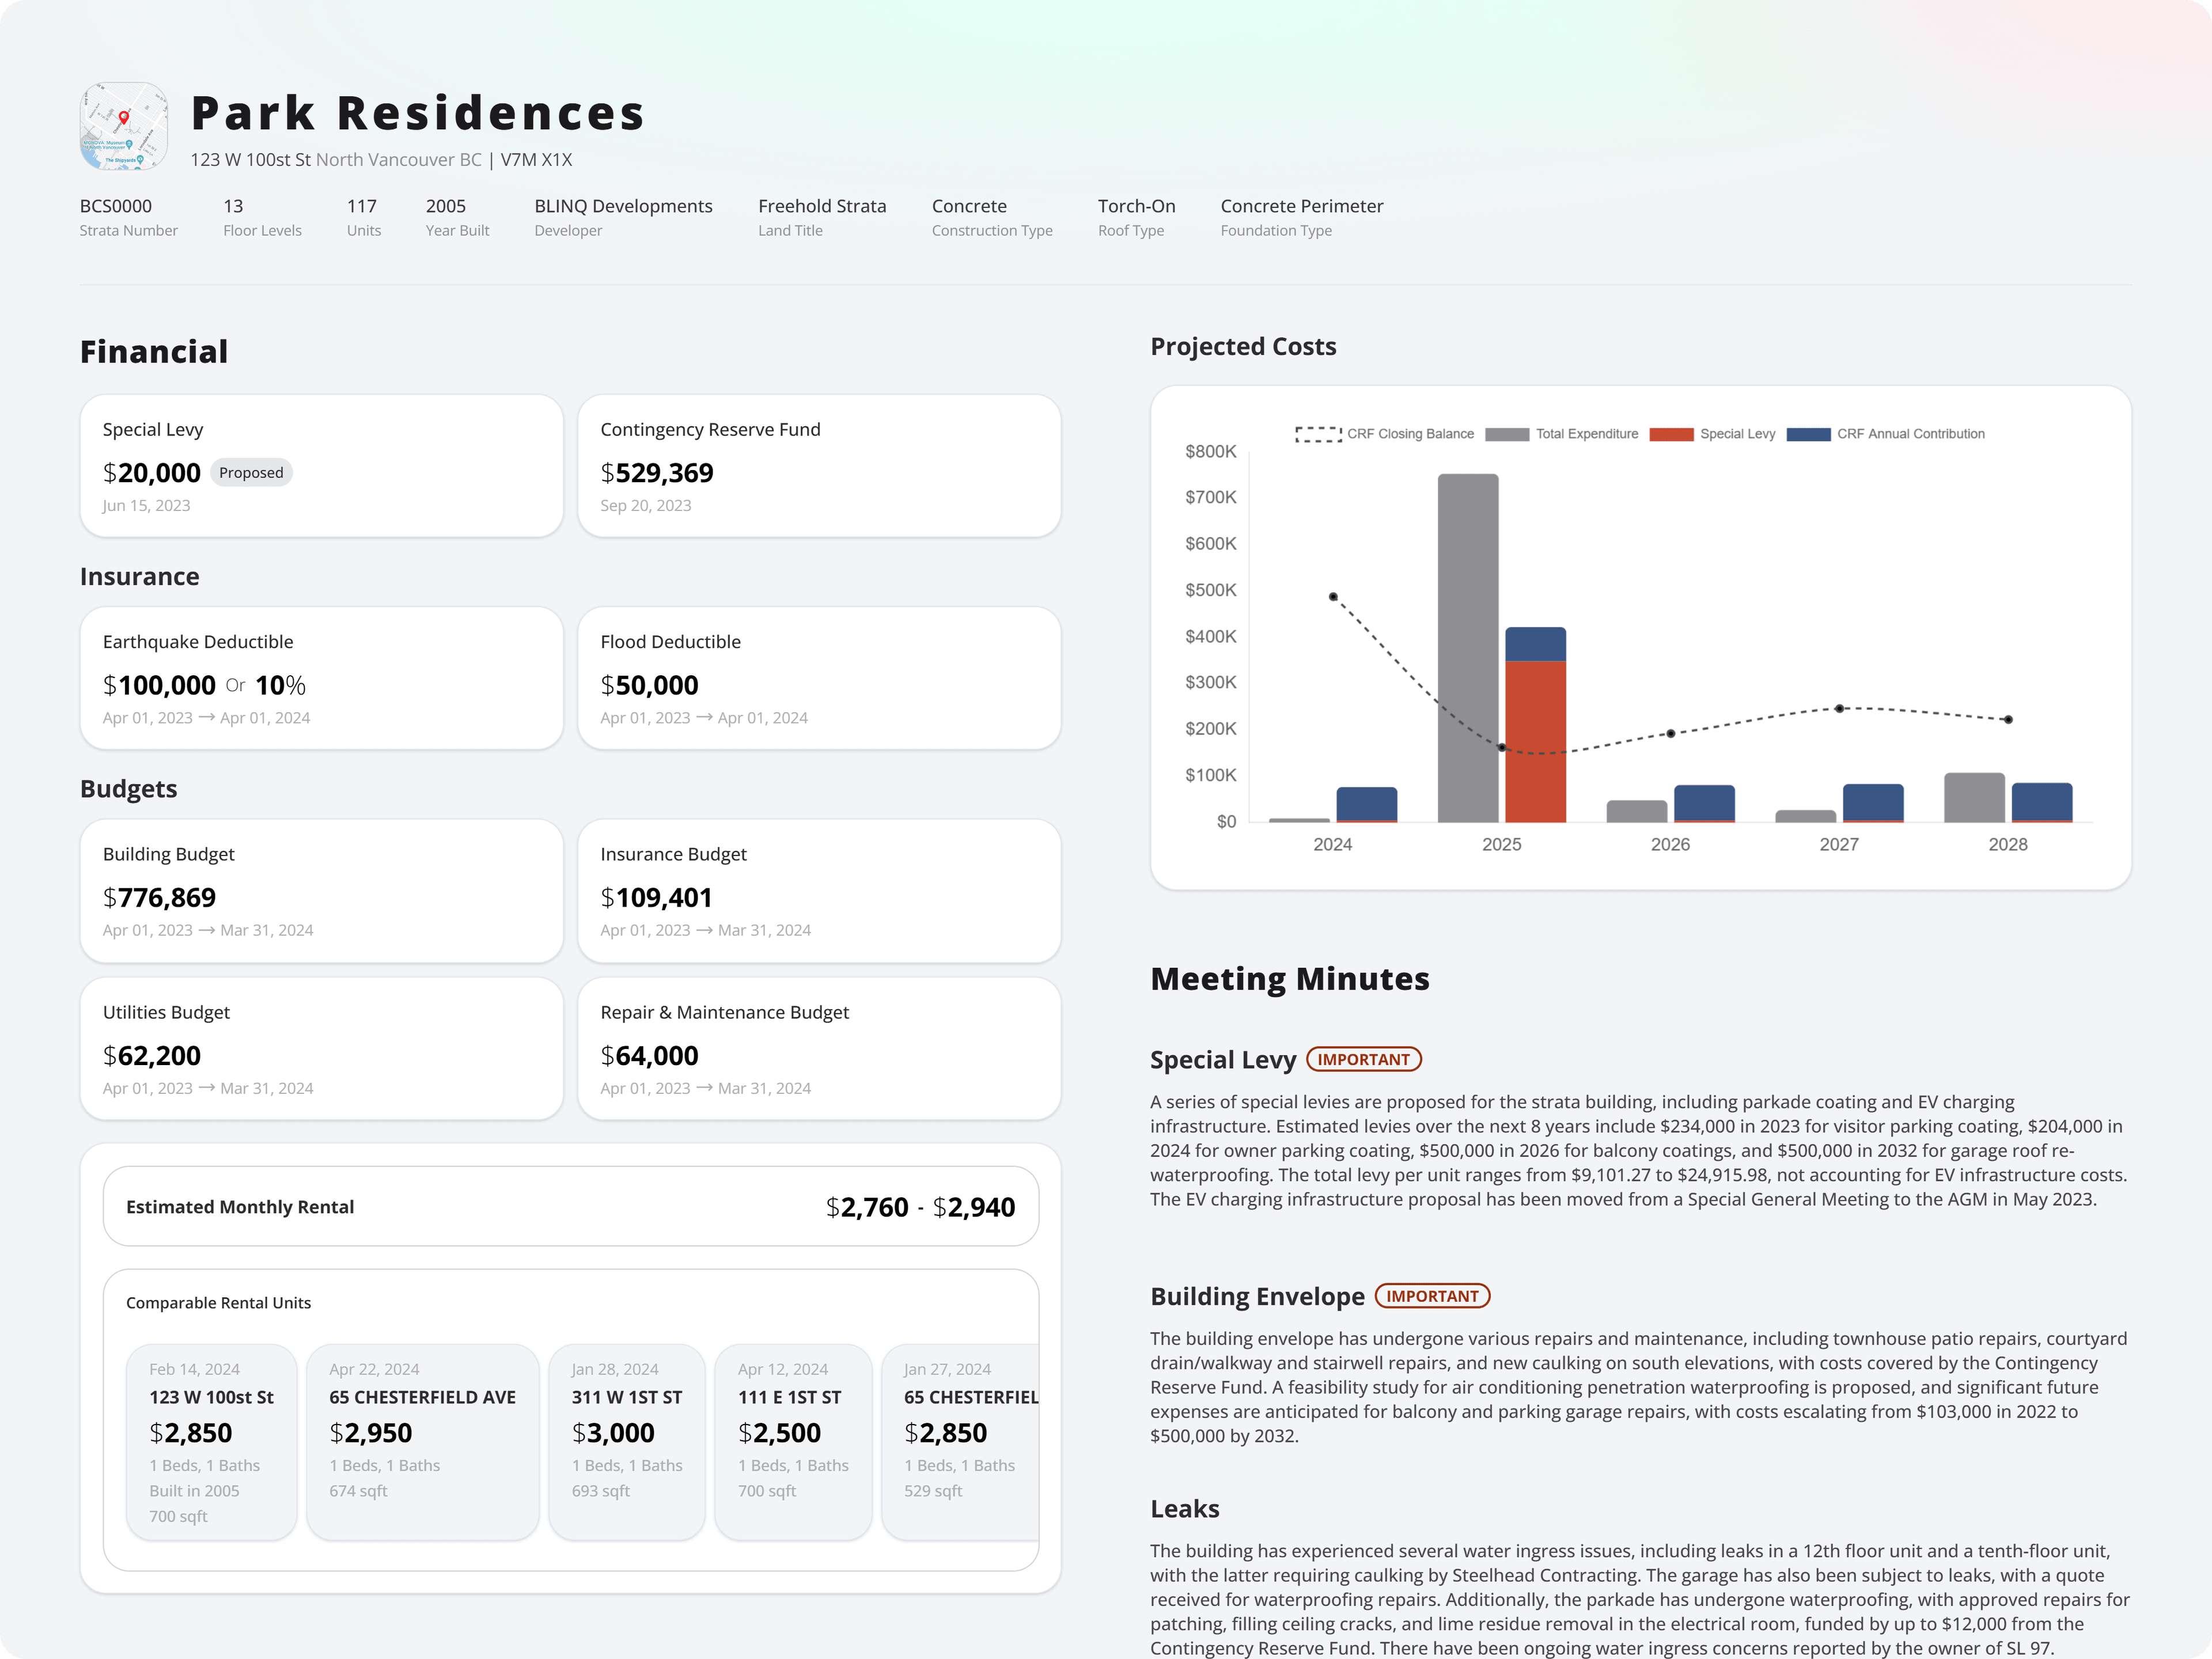This screenshot has height=1659, width=2212.
Task: Toggle CRF Closing Balance legend item
Action: click(1384, 434)
